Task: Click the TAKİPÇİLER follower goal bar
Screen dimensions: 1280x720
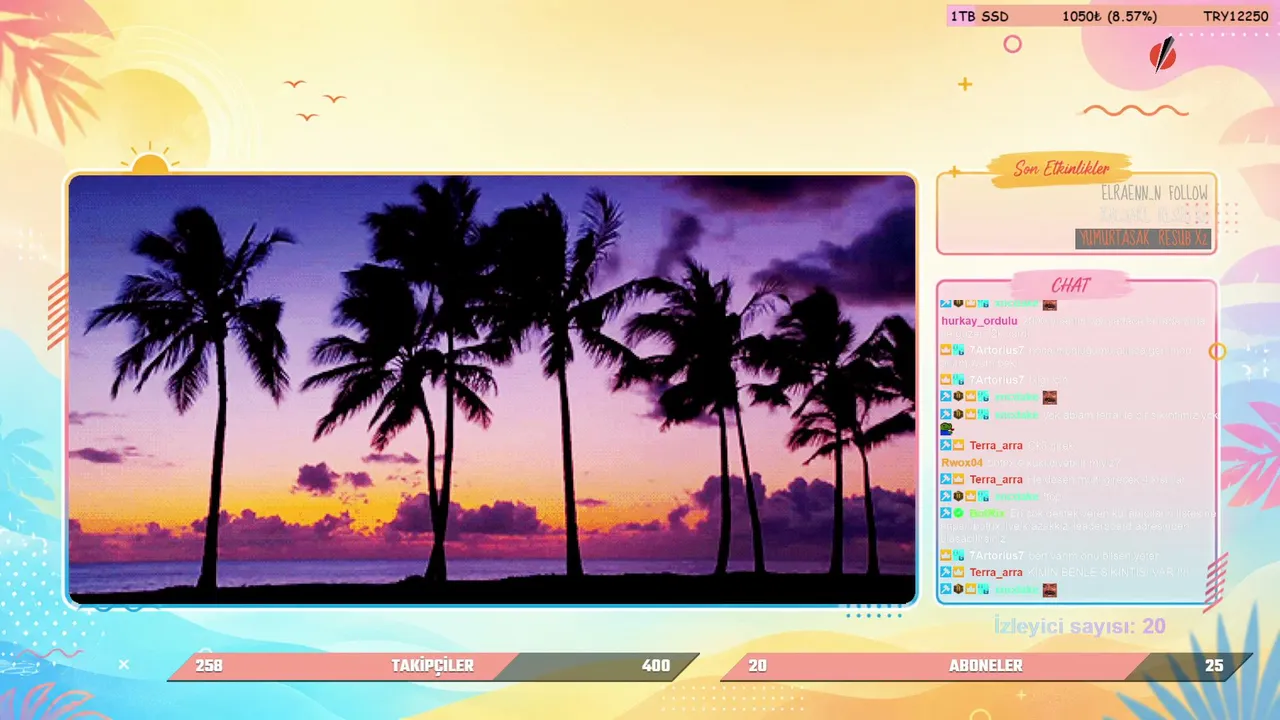Action: (433, 666)
